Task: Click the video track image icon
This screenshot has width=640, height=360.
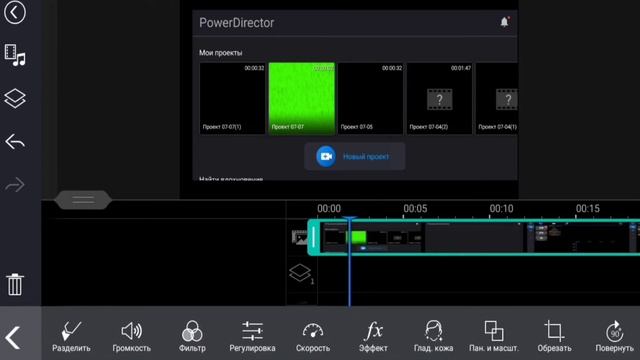Action: (x=300, y=237)
